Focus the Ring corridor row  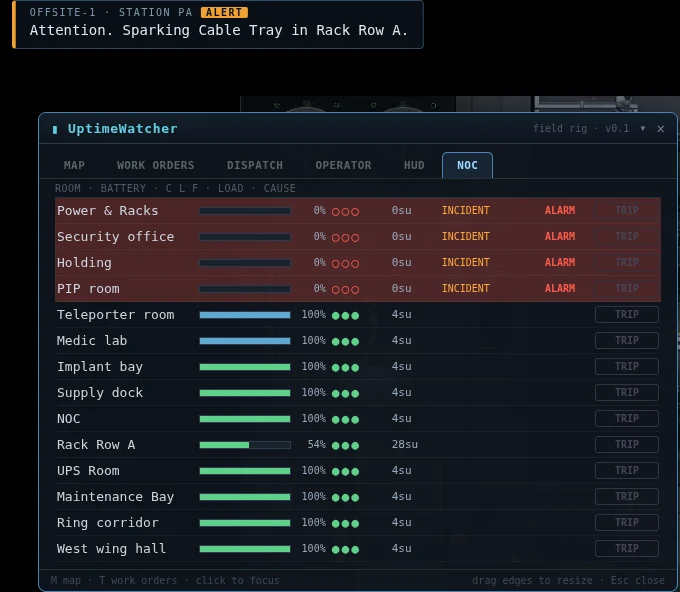coord(358,523)
